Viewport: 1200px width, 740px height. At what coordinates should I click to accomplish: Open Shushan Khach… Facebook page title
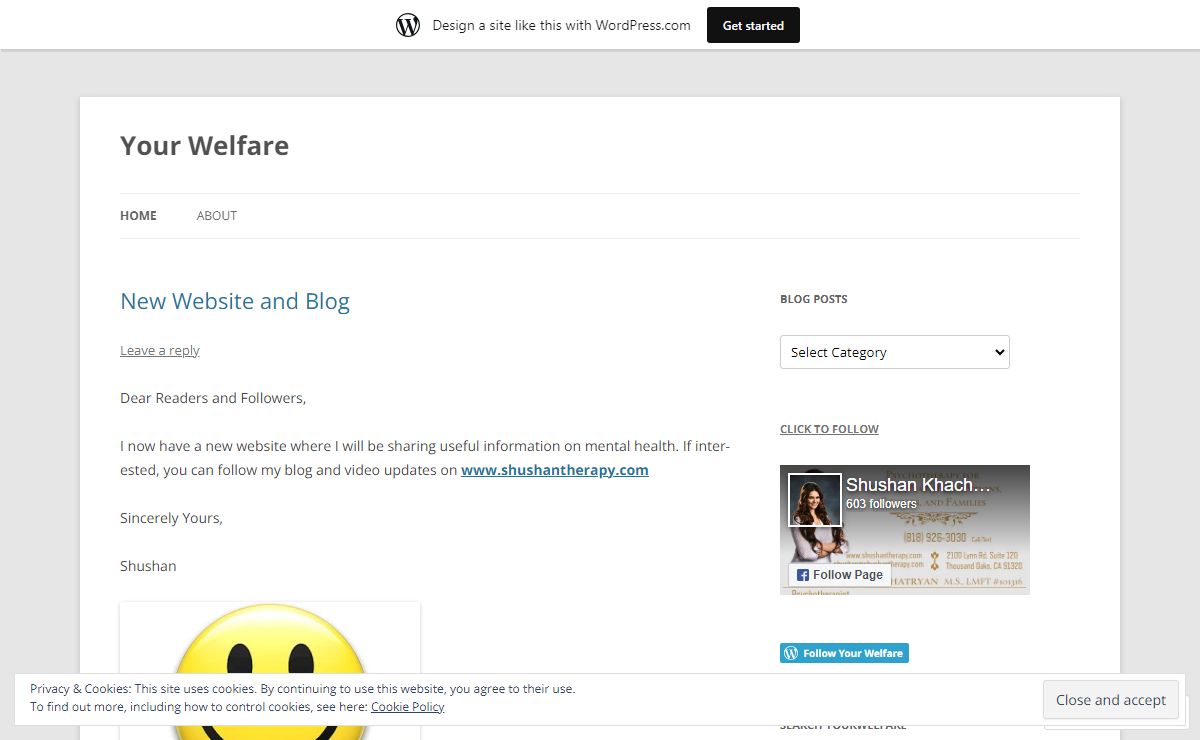coord(918,485)
